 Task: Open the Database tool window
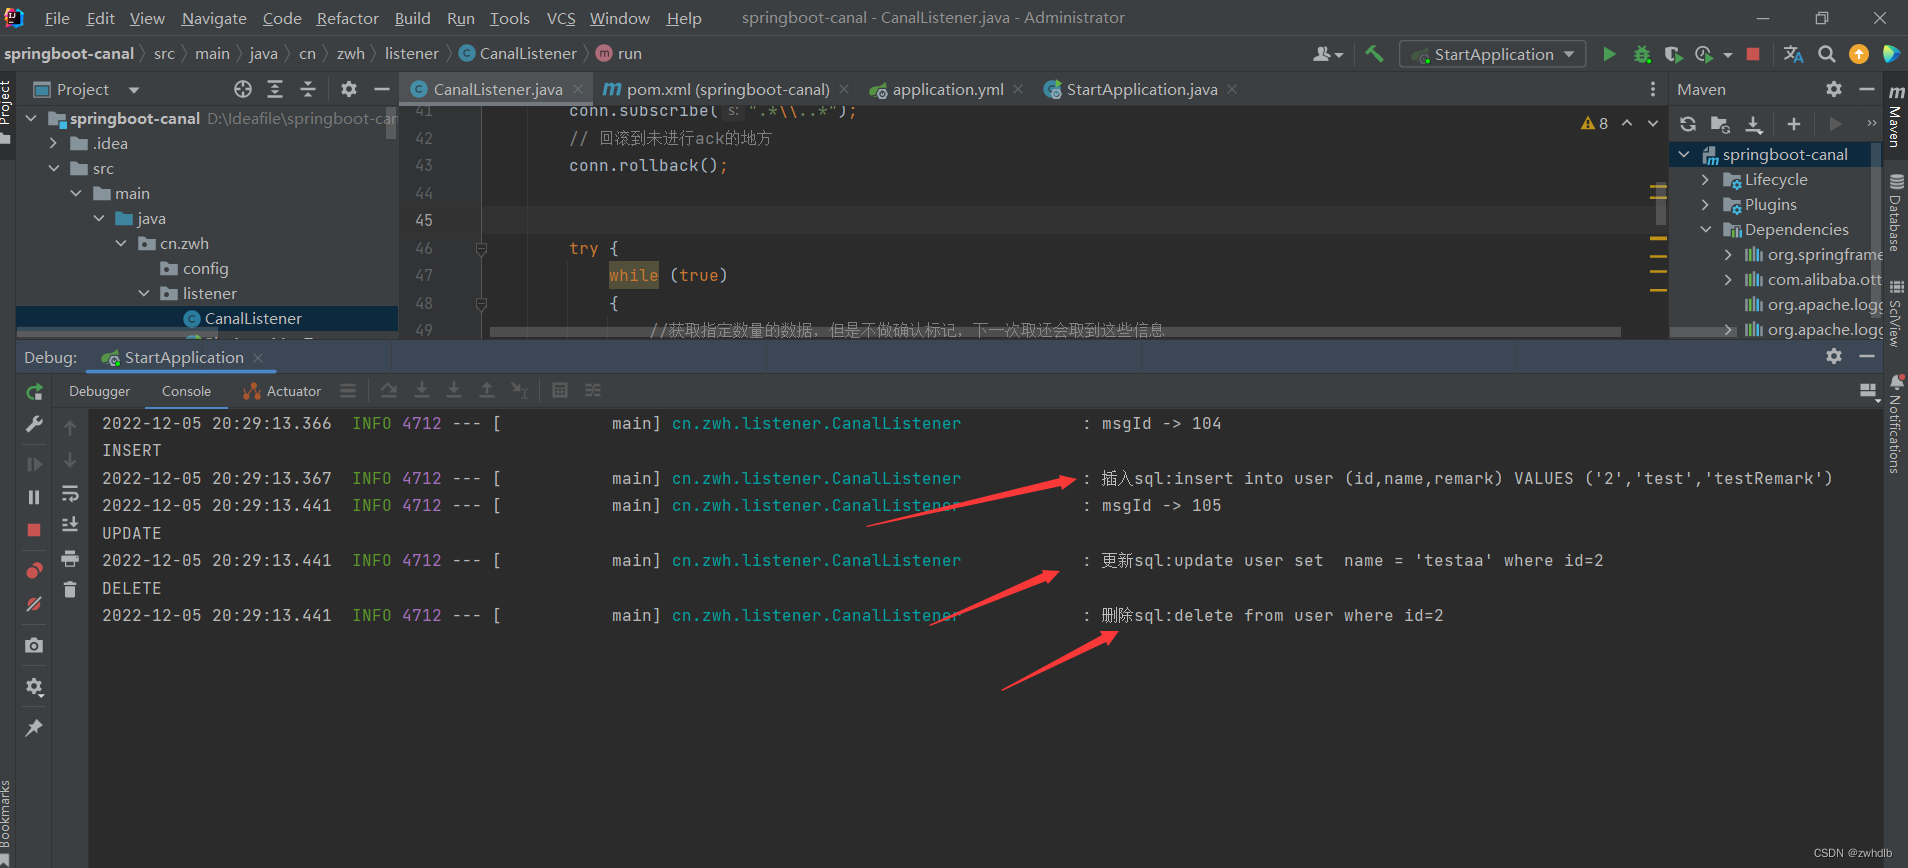pyautogui.click(x=1895, y=212)
